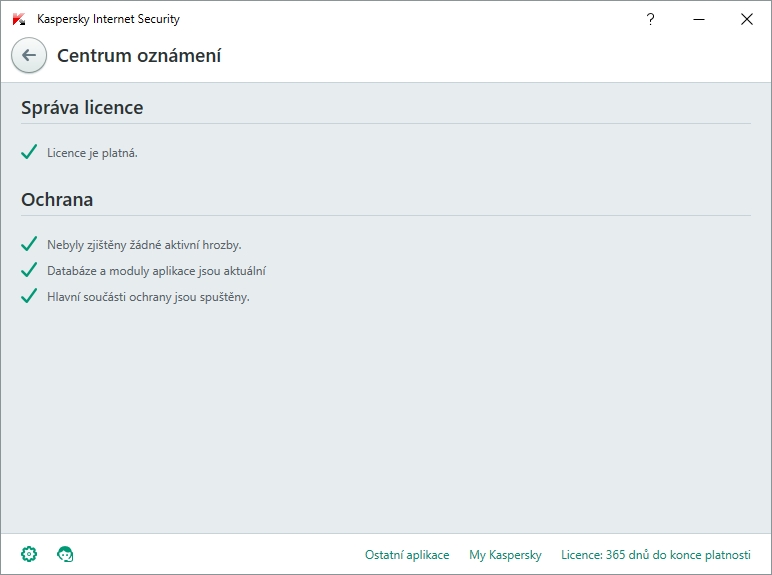
Task: Open help with the question mark
Action: [x=651, y=19]
